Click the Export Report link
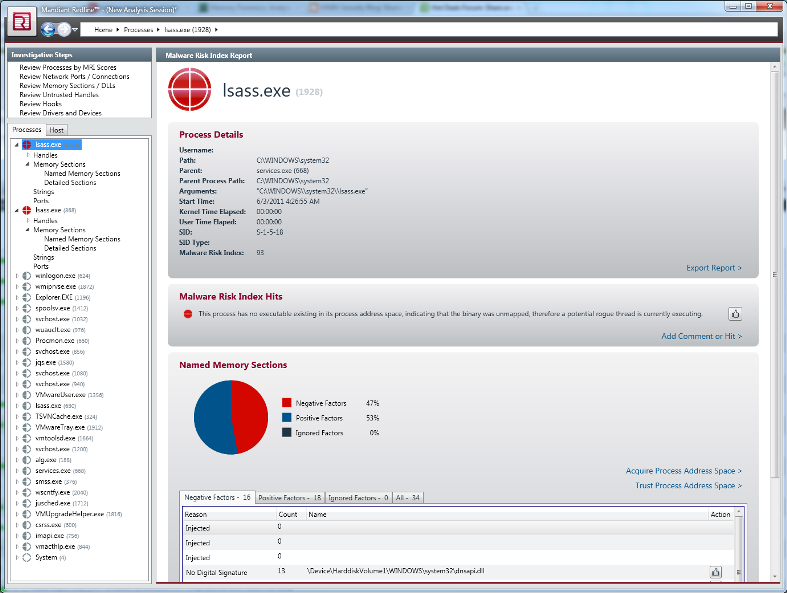787x593 pixels. tap(713, 268)
